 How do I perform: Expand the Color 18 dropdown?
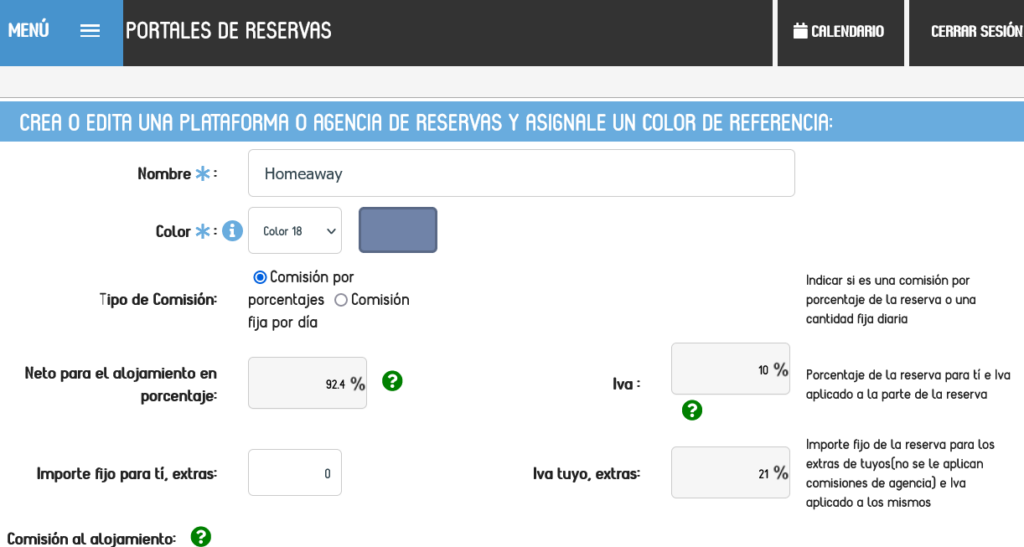(x=295, y=231)
